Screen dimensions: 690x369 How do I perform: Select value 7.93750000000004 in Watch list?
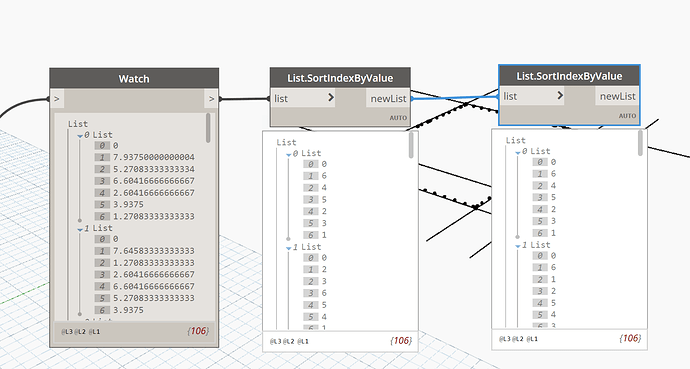pyautogui.click(x=154, y=157)
